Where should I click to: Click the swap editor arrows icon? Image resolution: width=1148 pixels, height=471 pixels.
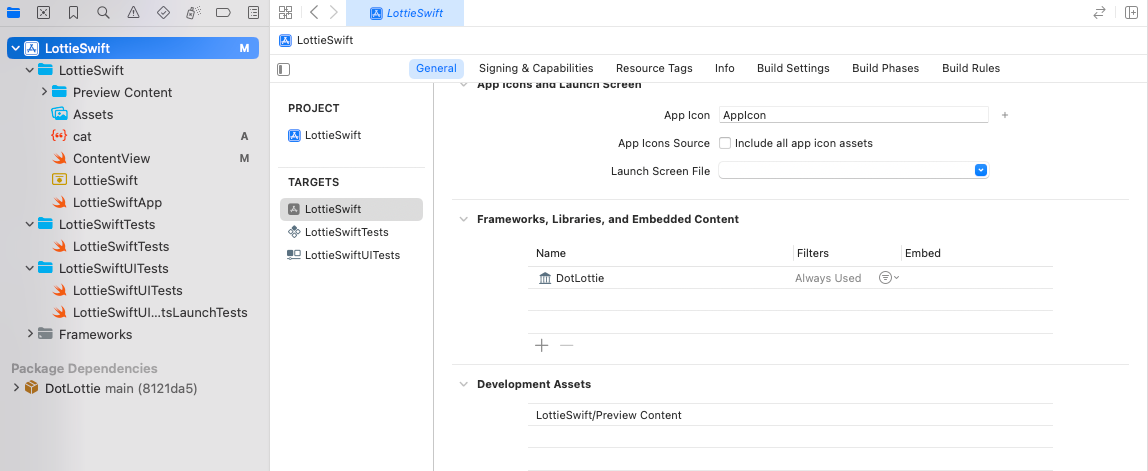pyautogui.click(x=1099, y=12)
